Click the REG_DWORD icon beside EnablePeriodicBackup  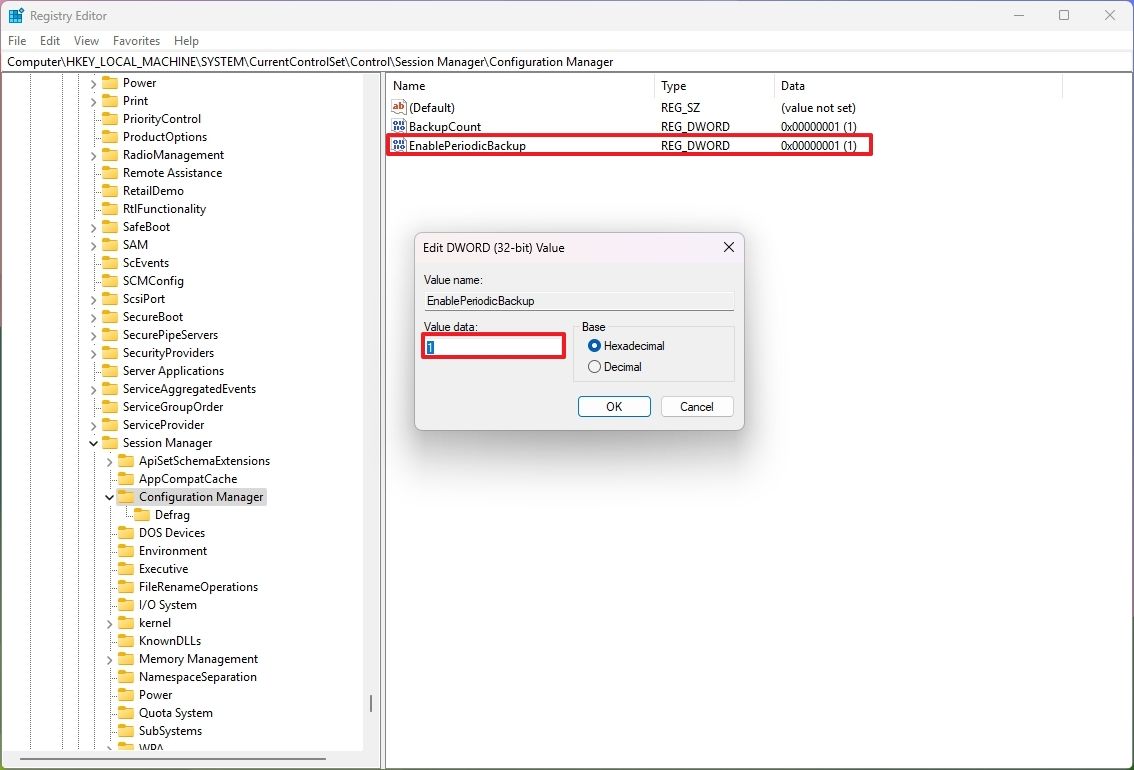point(399,145)
